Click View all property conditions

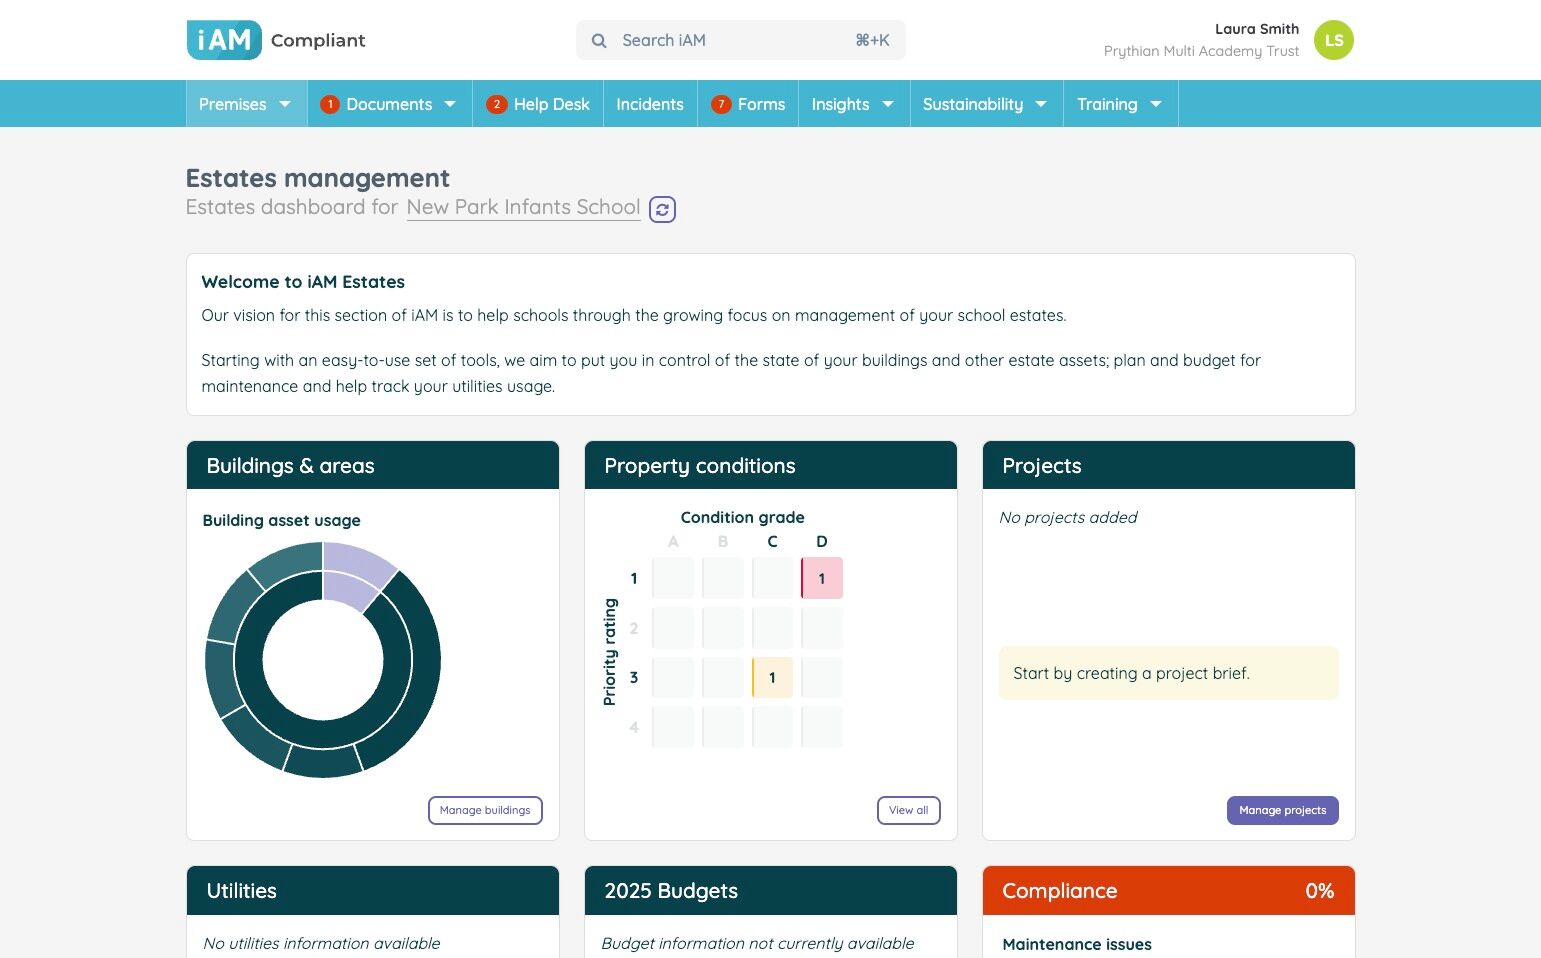908,810
